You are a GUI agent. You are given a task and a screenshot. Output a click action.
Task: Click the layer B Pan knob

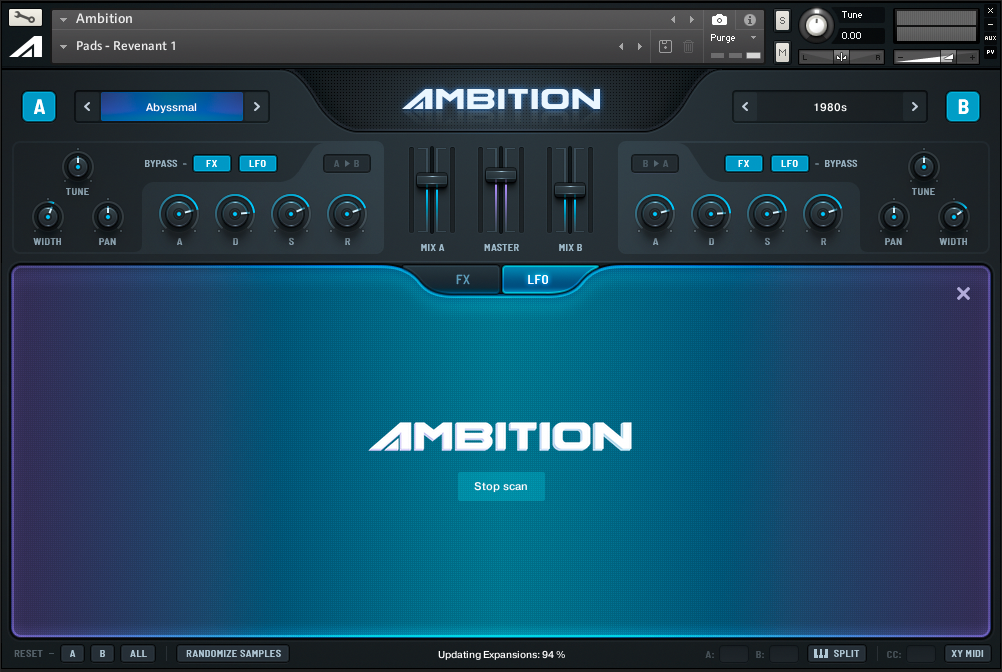893,217
